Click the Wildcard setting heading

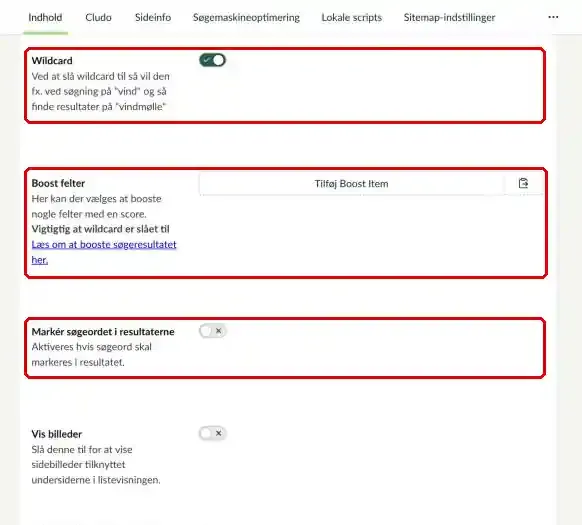(x=52, y=61)
